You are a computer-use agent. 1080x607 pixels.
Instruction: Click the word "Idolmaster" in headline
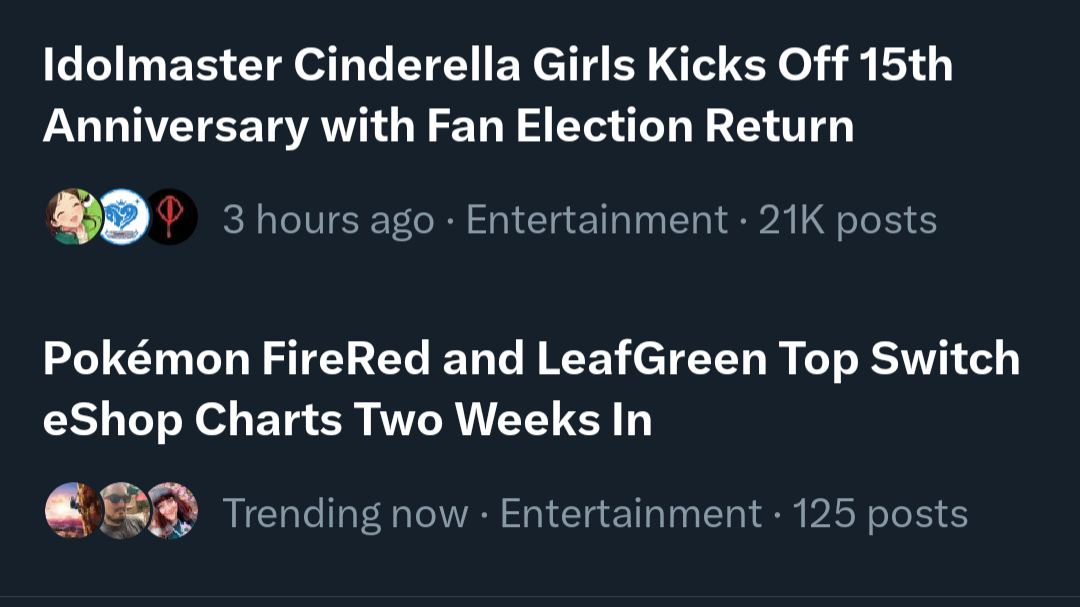163,65
